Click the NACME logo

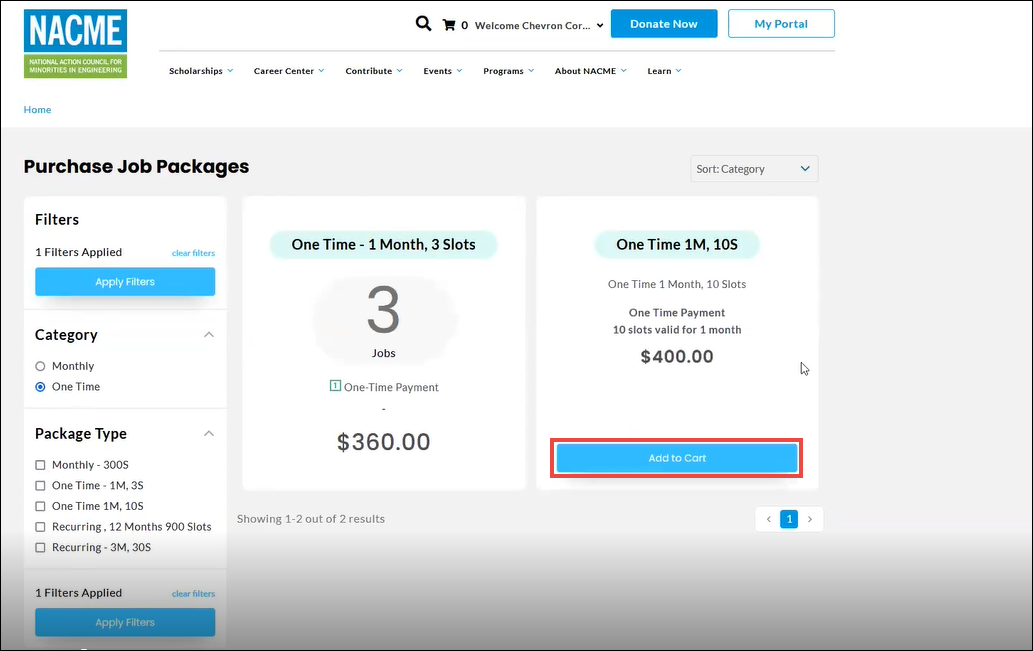click(75, 44)
